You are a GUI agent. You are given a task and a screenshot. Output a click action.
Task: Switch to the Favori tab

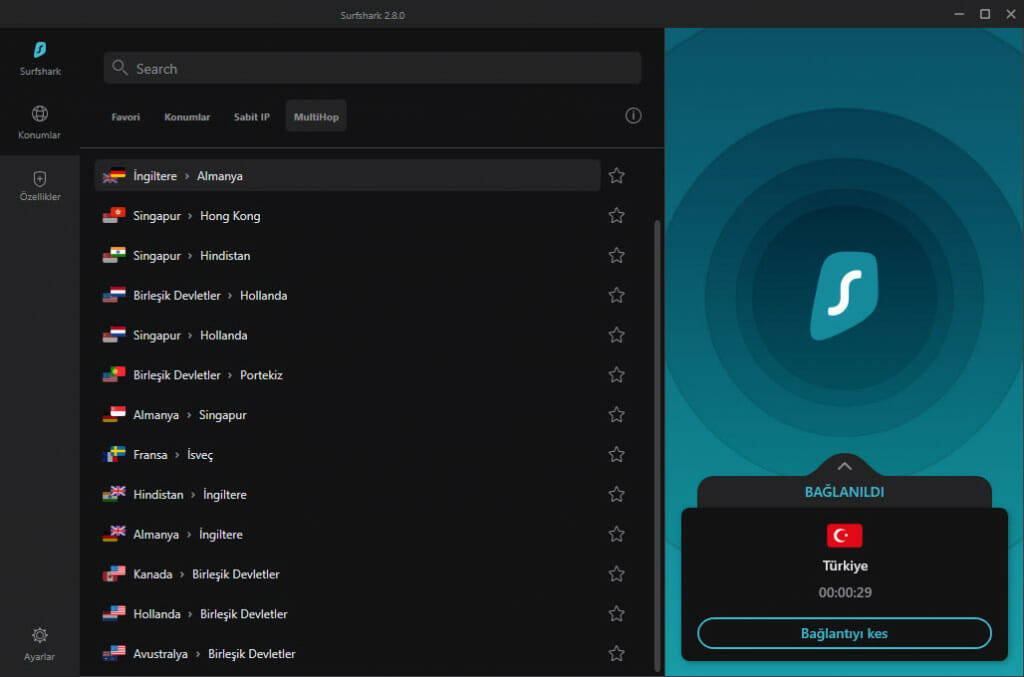(x=125, y=117)
